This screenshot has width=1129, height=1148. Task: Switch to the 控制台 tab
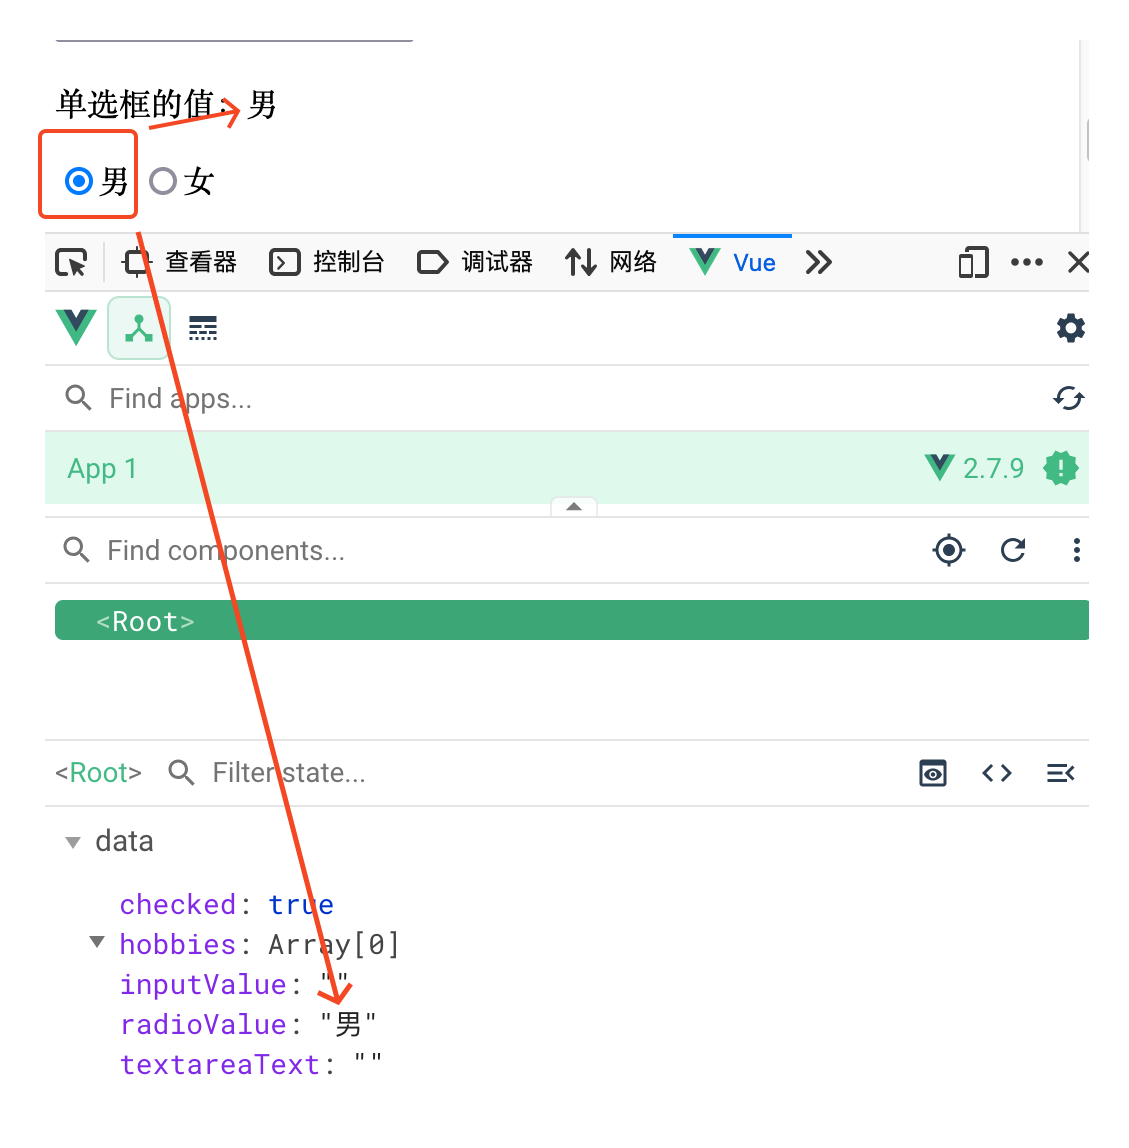328,263
